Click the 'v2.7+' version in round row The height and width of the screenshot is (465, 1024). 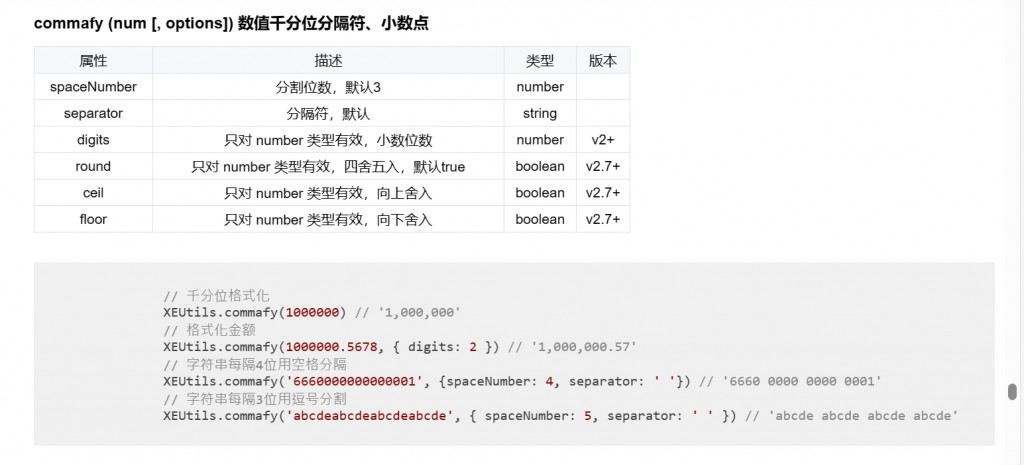[x=603, y=167]
